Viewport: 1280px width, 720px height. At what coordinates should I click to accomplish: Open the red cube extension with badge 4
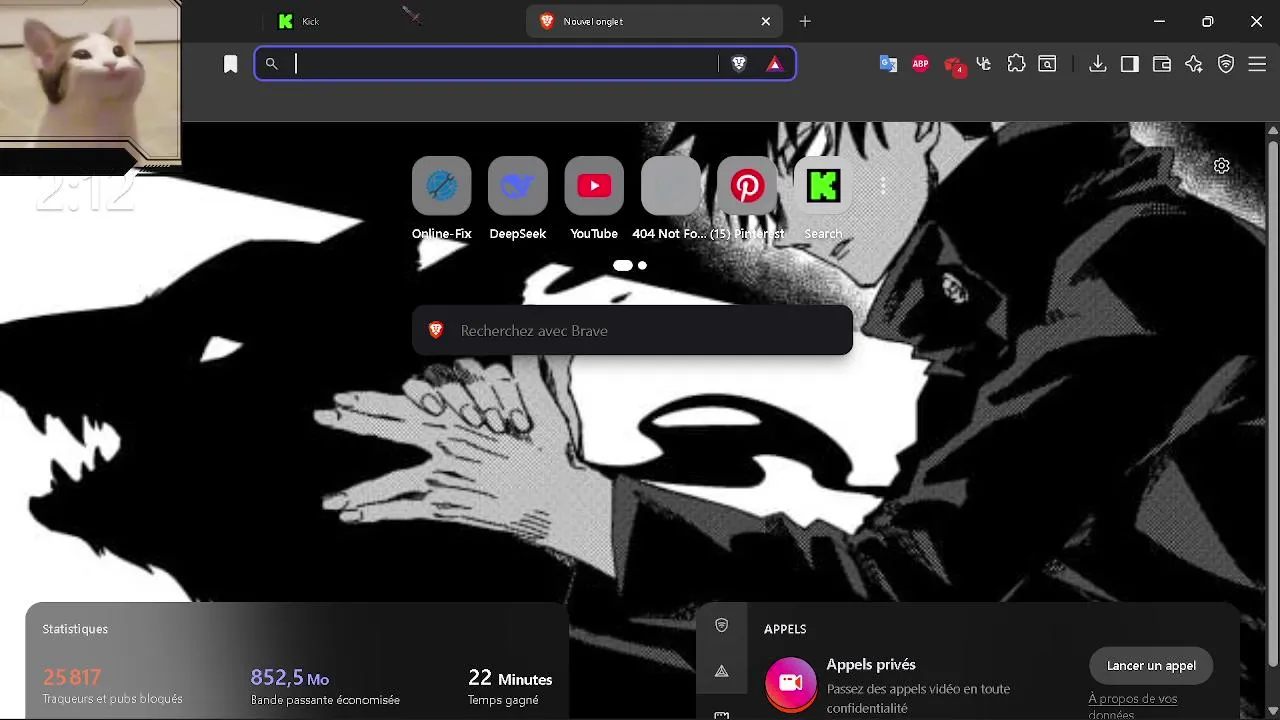(x=954, y=66)
